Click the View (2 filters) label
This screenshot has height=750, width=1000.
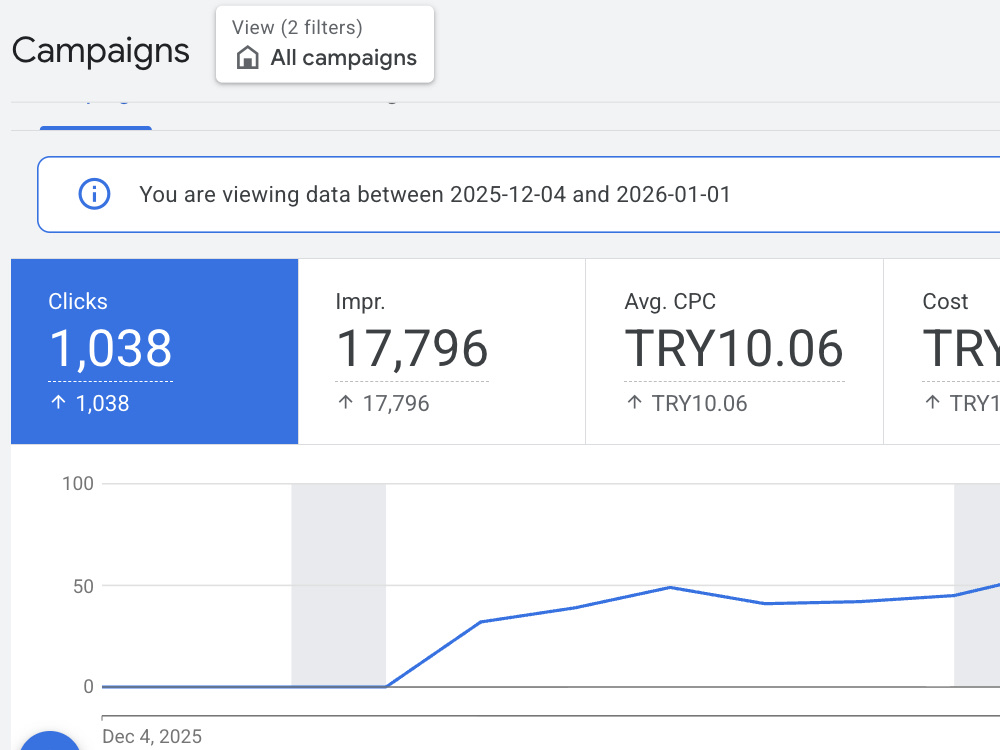pos(297,27)
